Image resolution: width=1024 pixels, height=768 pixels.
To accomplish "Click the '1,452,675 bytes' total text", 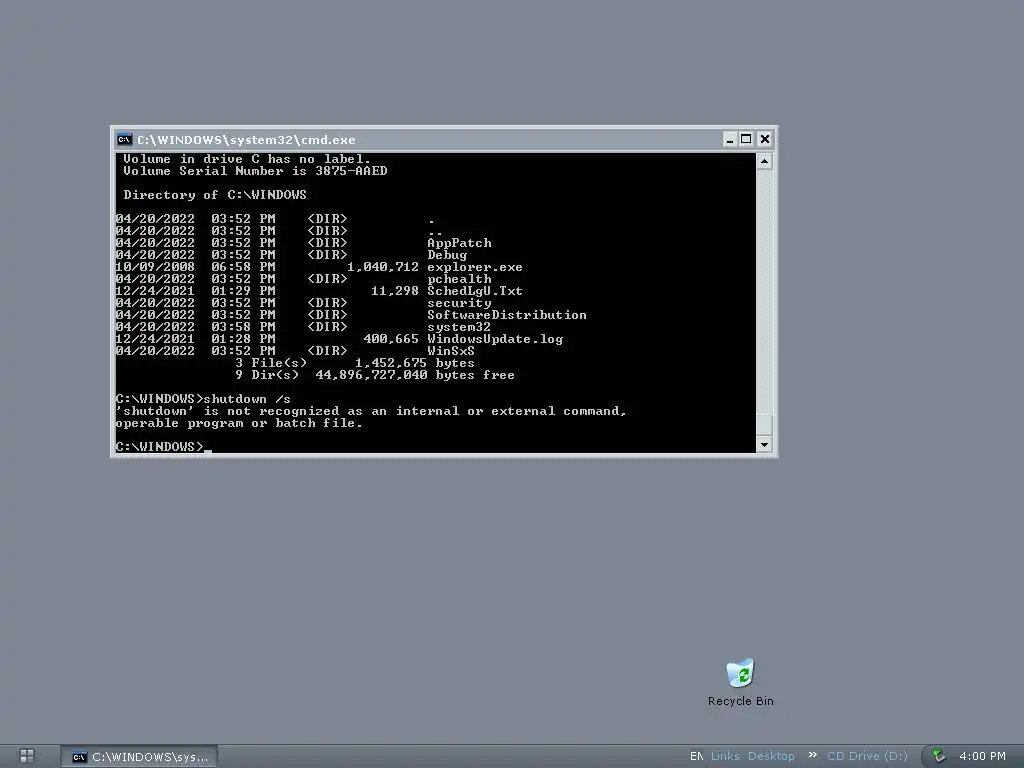I will click(415, 363).
